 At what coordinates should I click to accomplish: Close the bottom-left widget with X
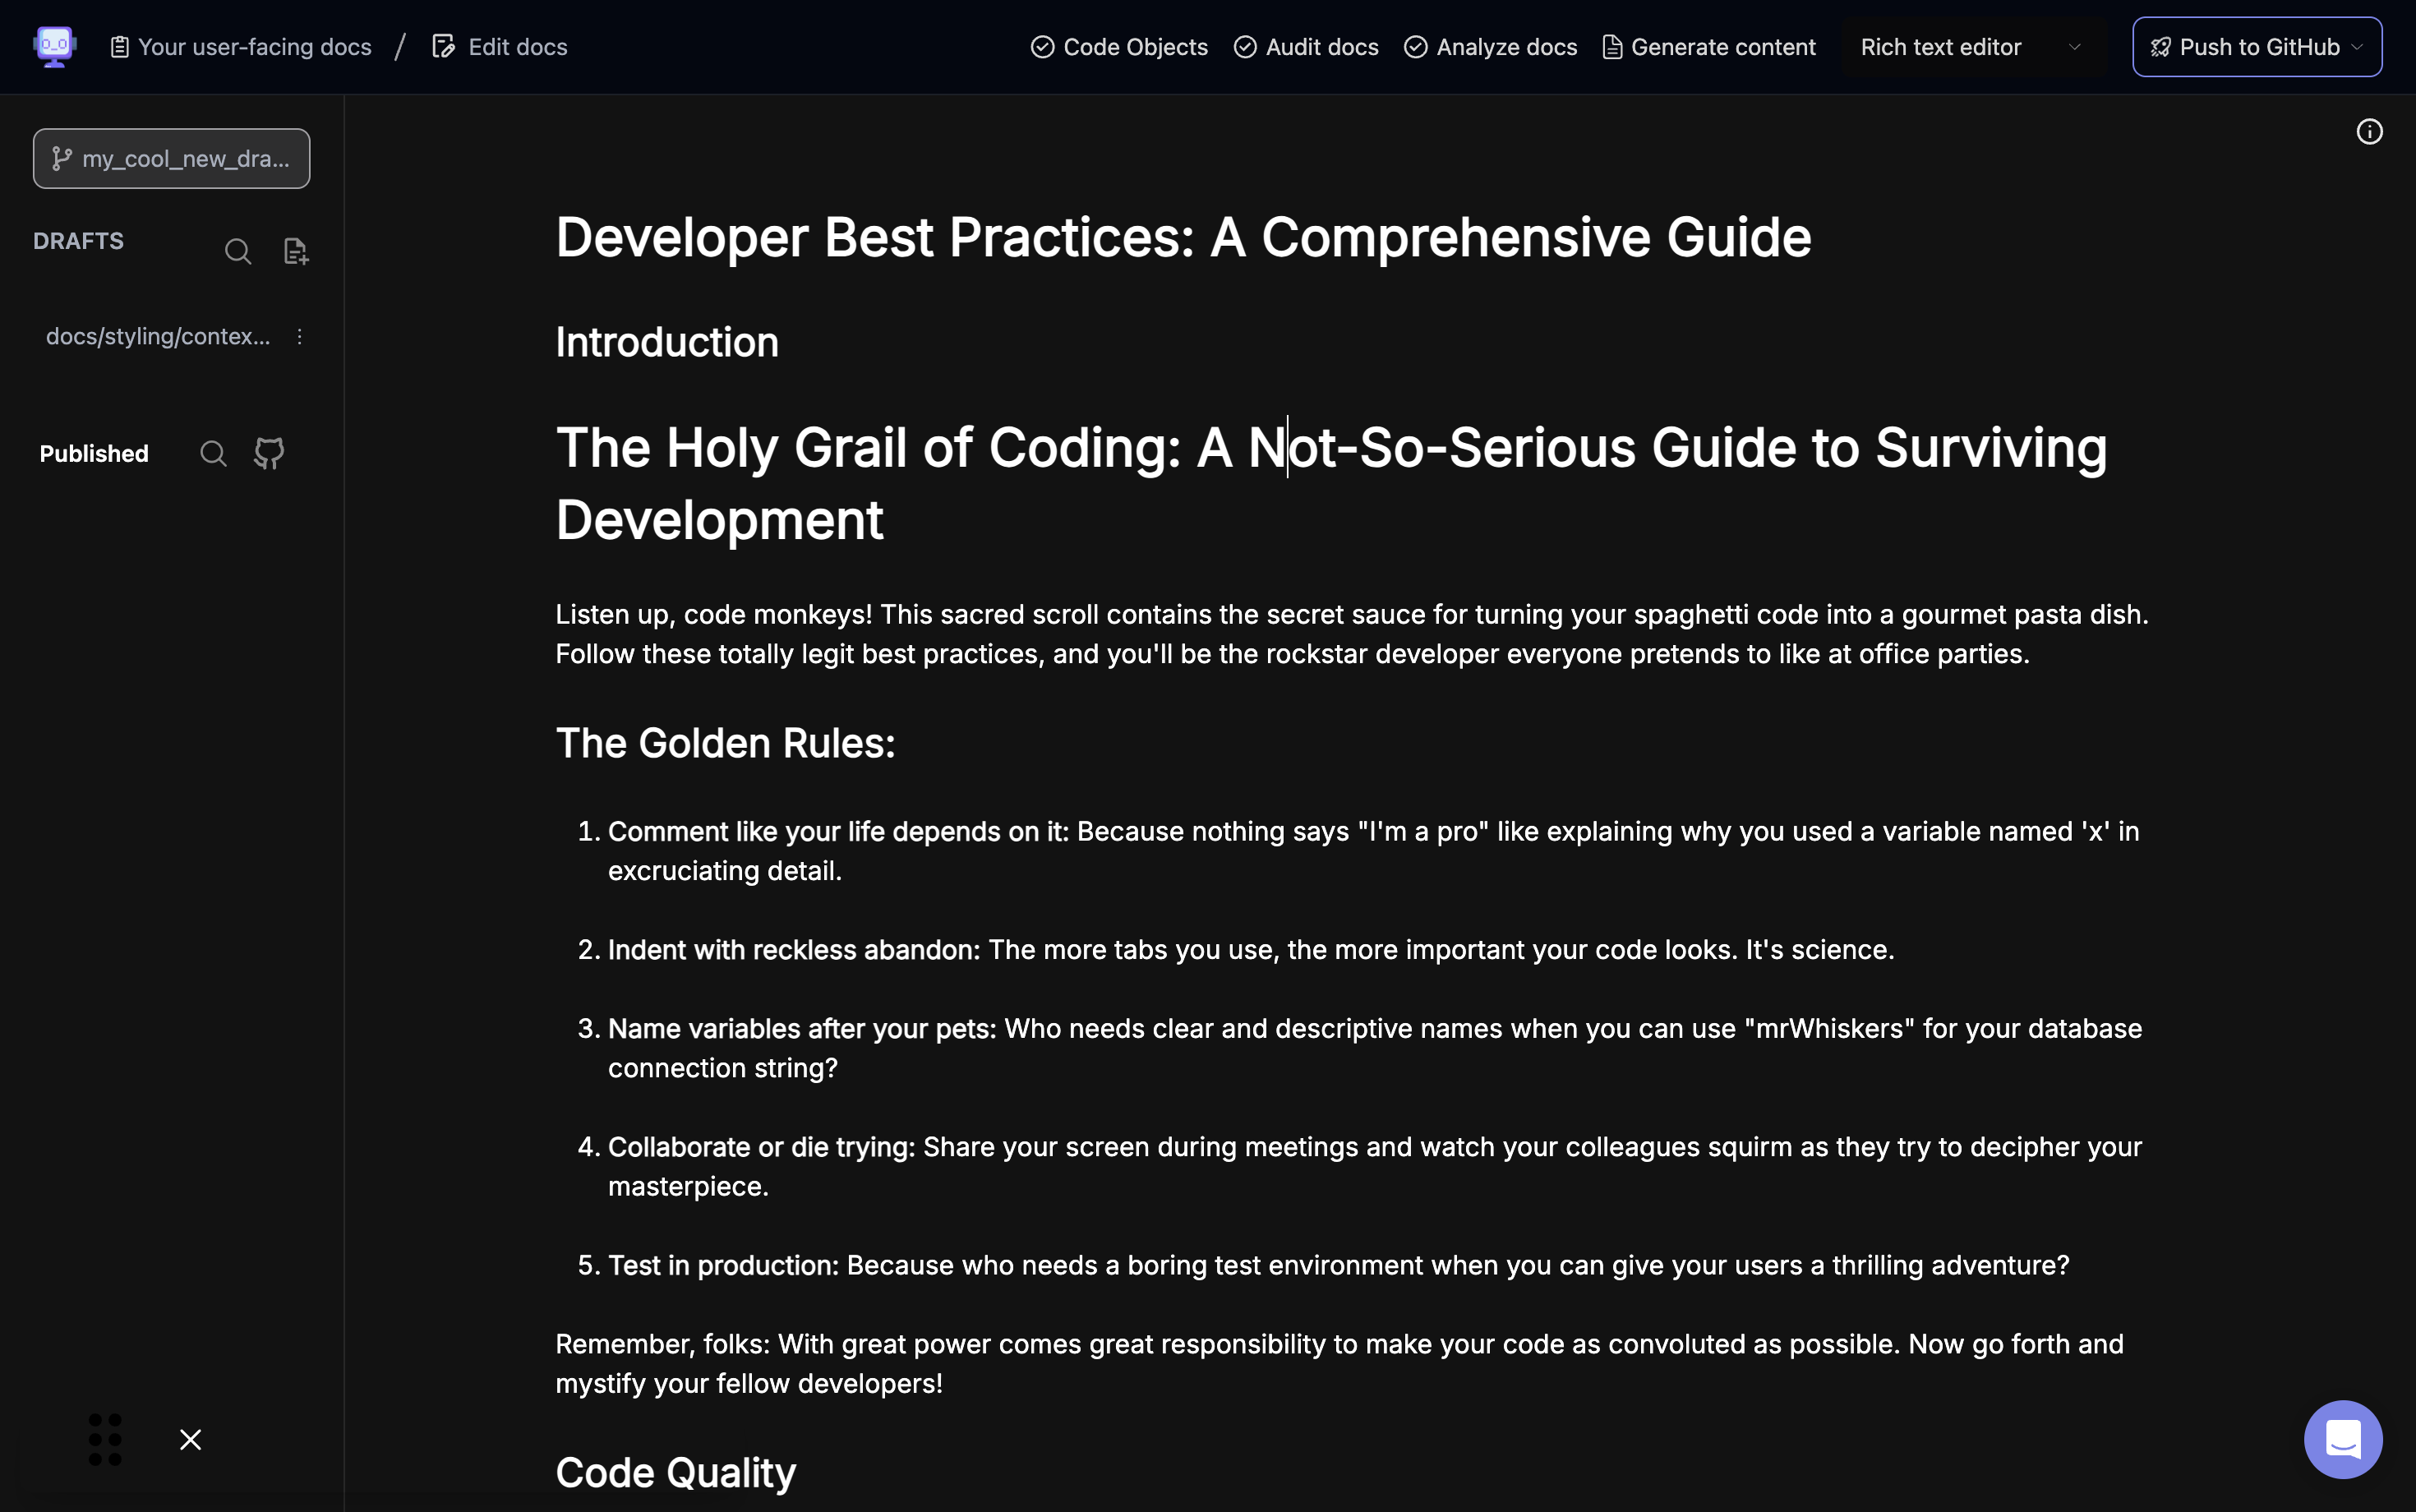[190, 1439]
